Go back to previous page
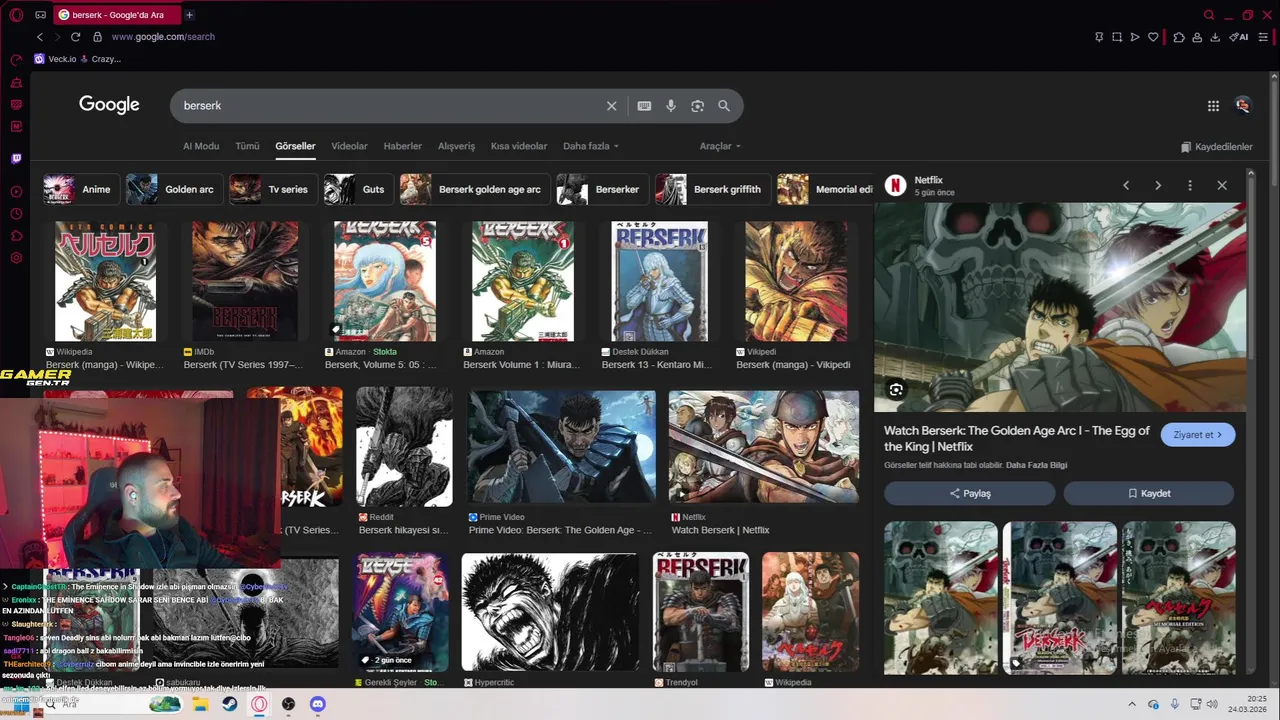 pos(40,37)
